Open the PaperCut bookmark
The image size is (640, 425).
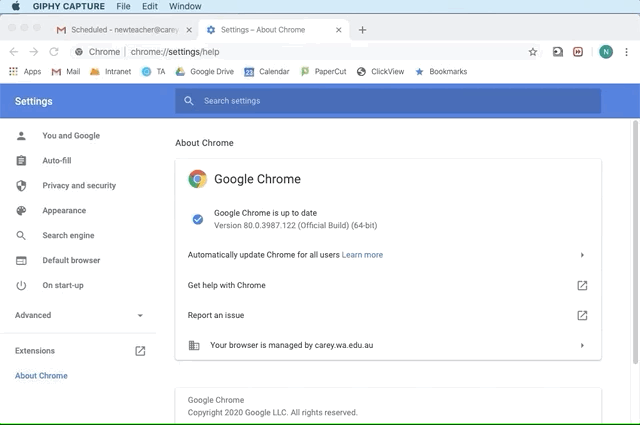(323, 71)
